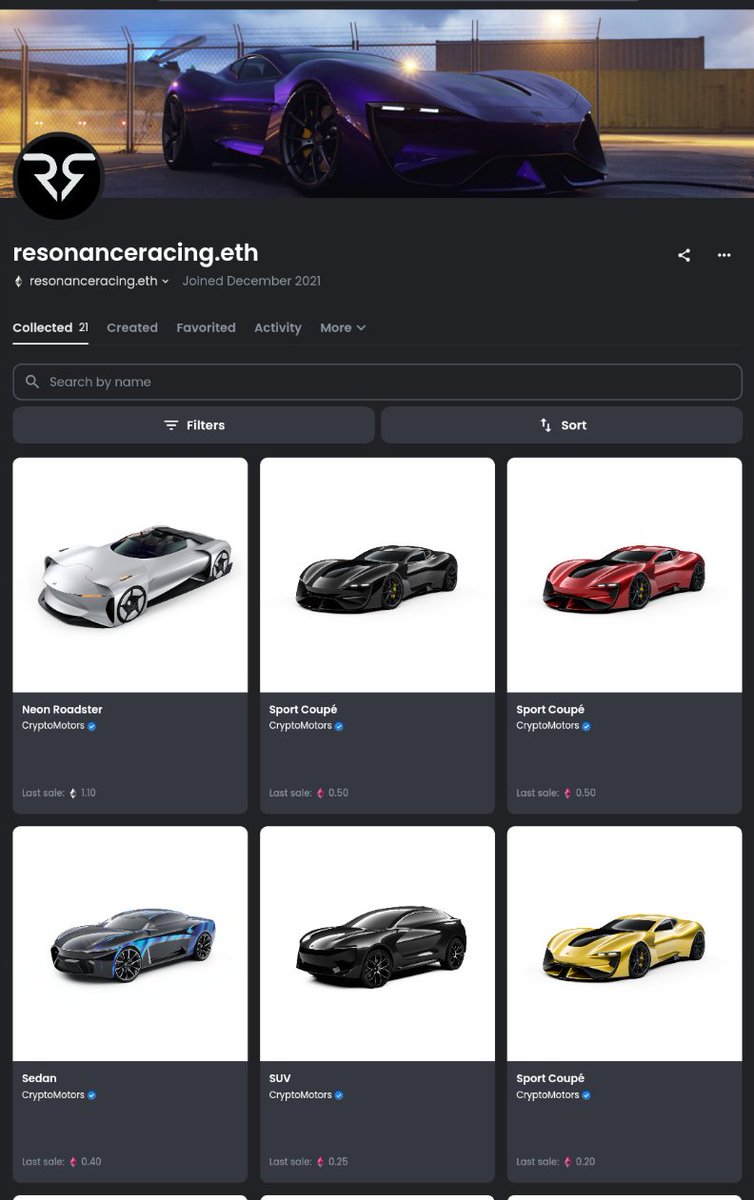This screenshot has width=754, height=1200.
Task: Open the Neon Roadster car image
Action: 130,575
